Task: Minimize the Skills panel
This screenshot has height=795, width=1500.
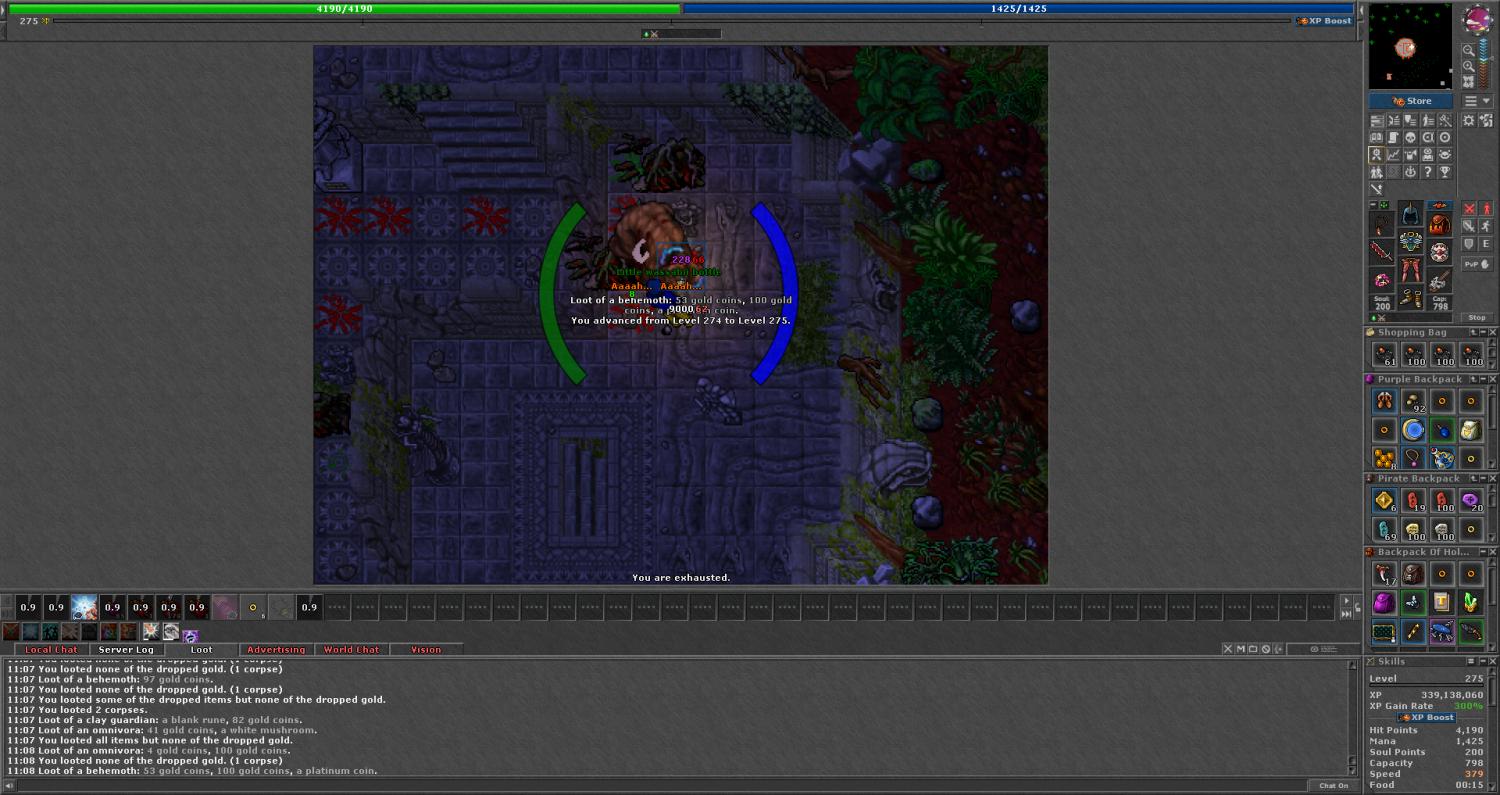Action: 1483,661
